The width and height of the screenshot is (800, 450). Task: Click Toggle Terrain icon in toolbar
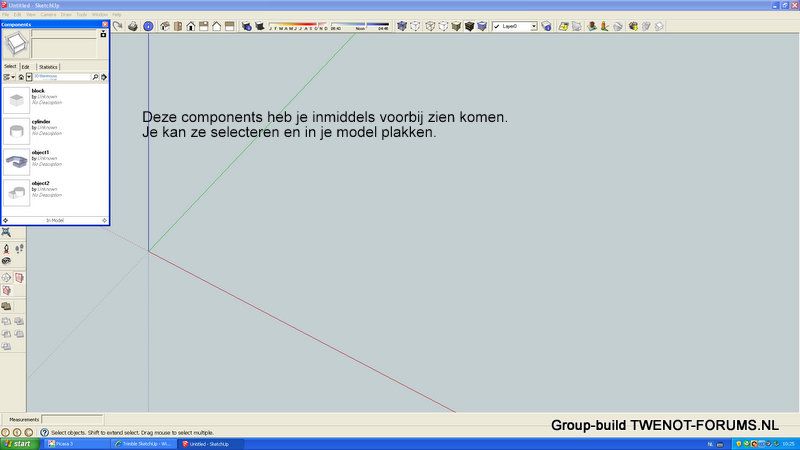click(577, 26)
